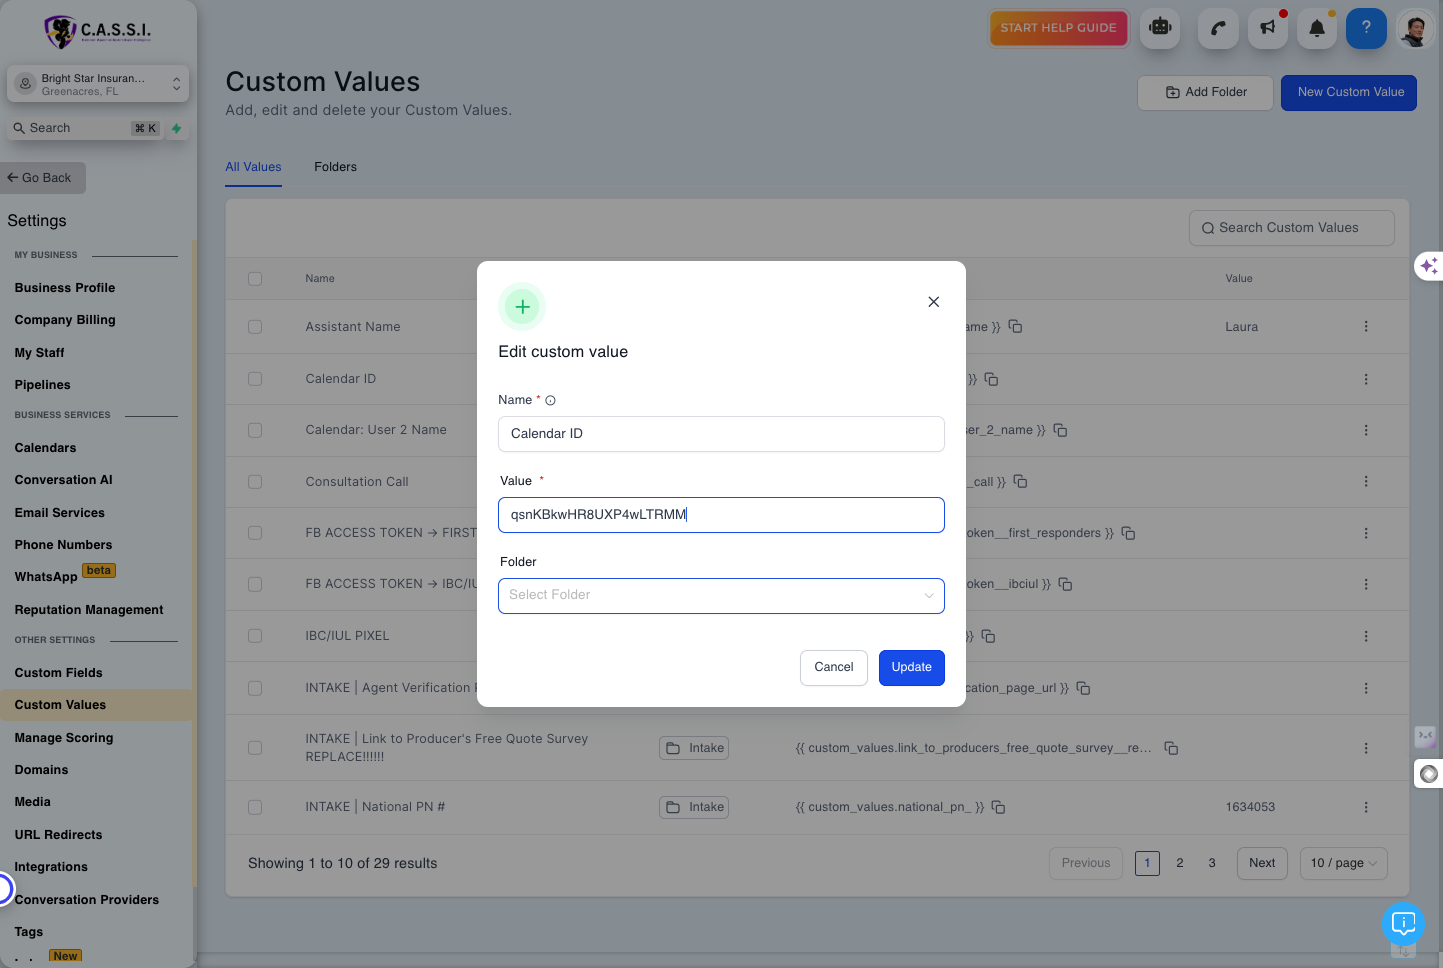Check the Consultation Call row checkbox
The height and width of the screenshot is (968, 1443).
point(255,482)
